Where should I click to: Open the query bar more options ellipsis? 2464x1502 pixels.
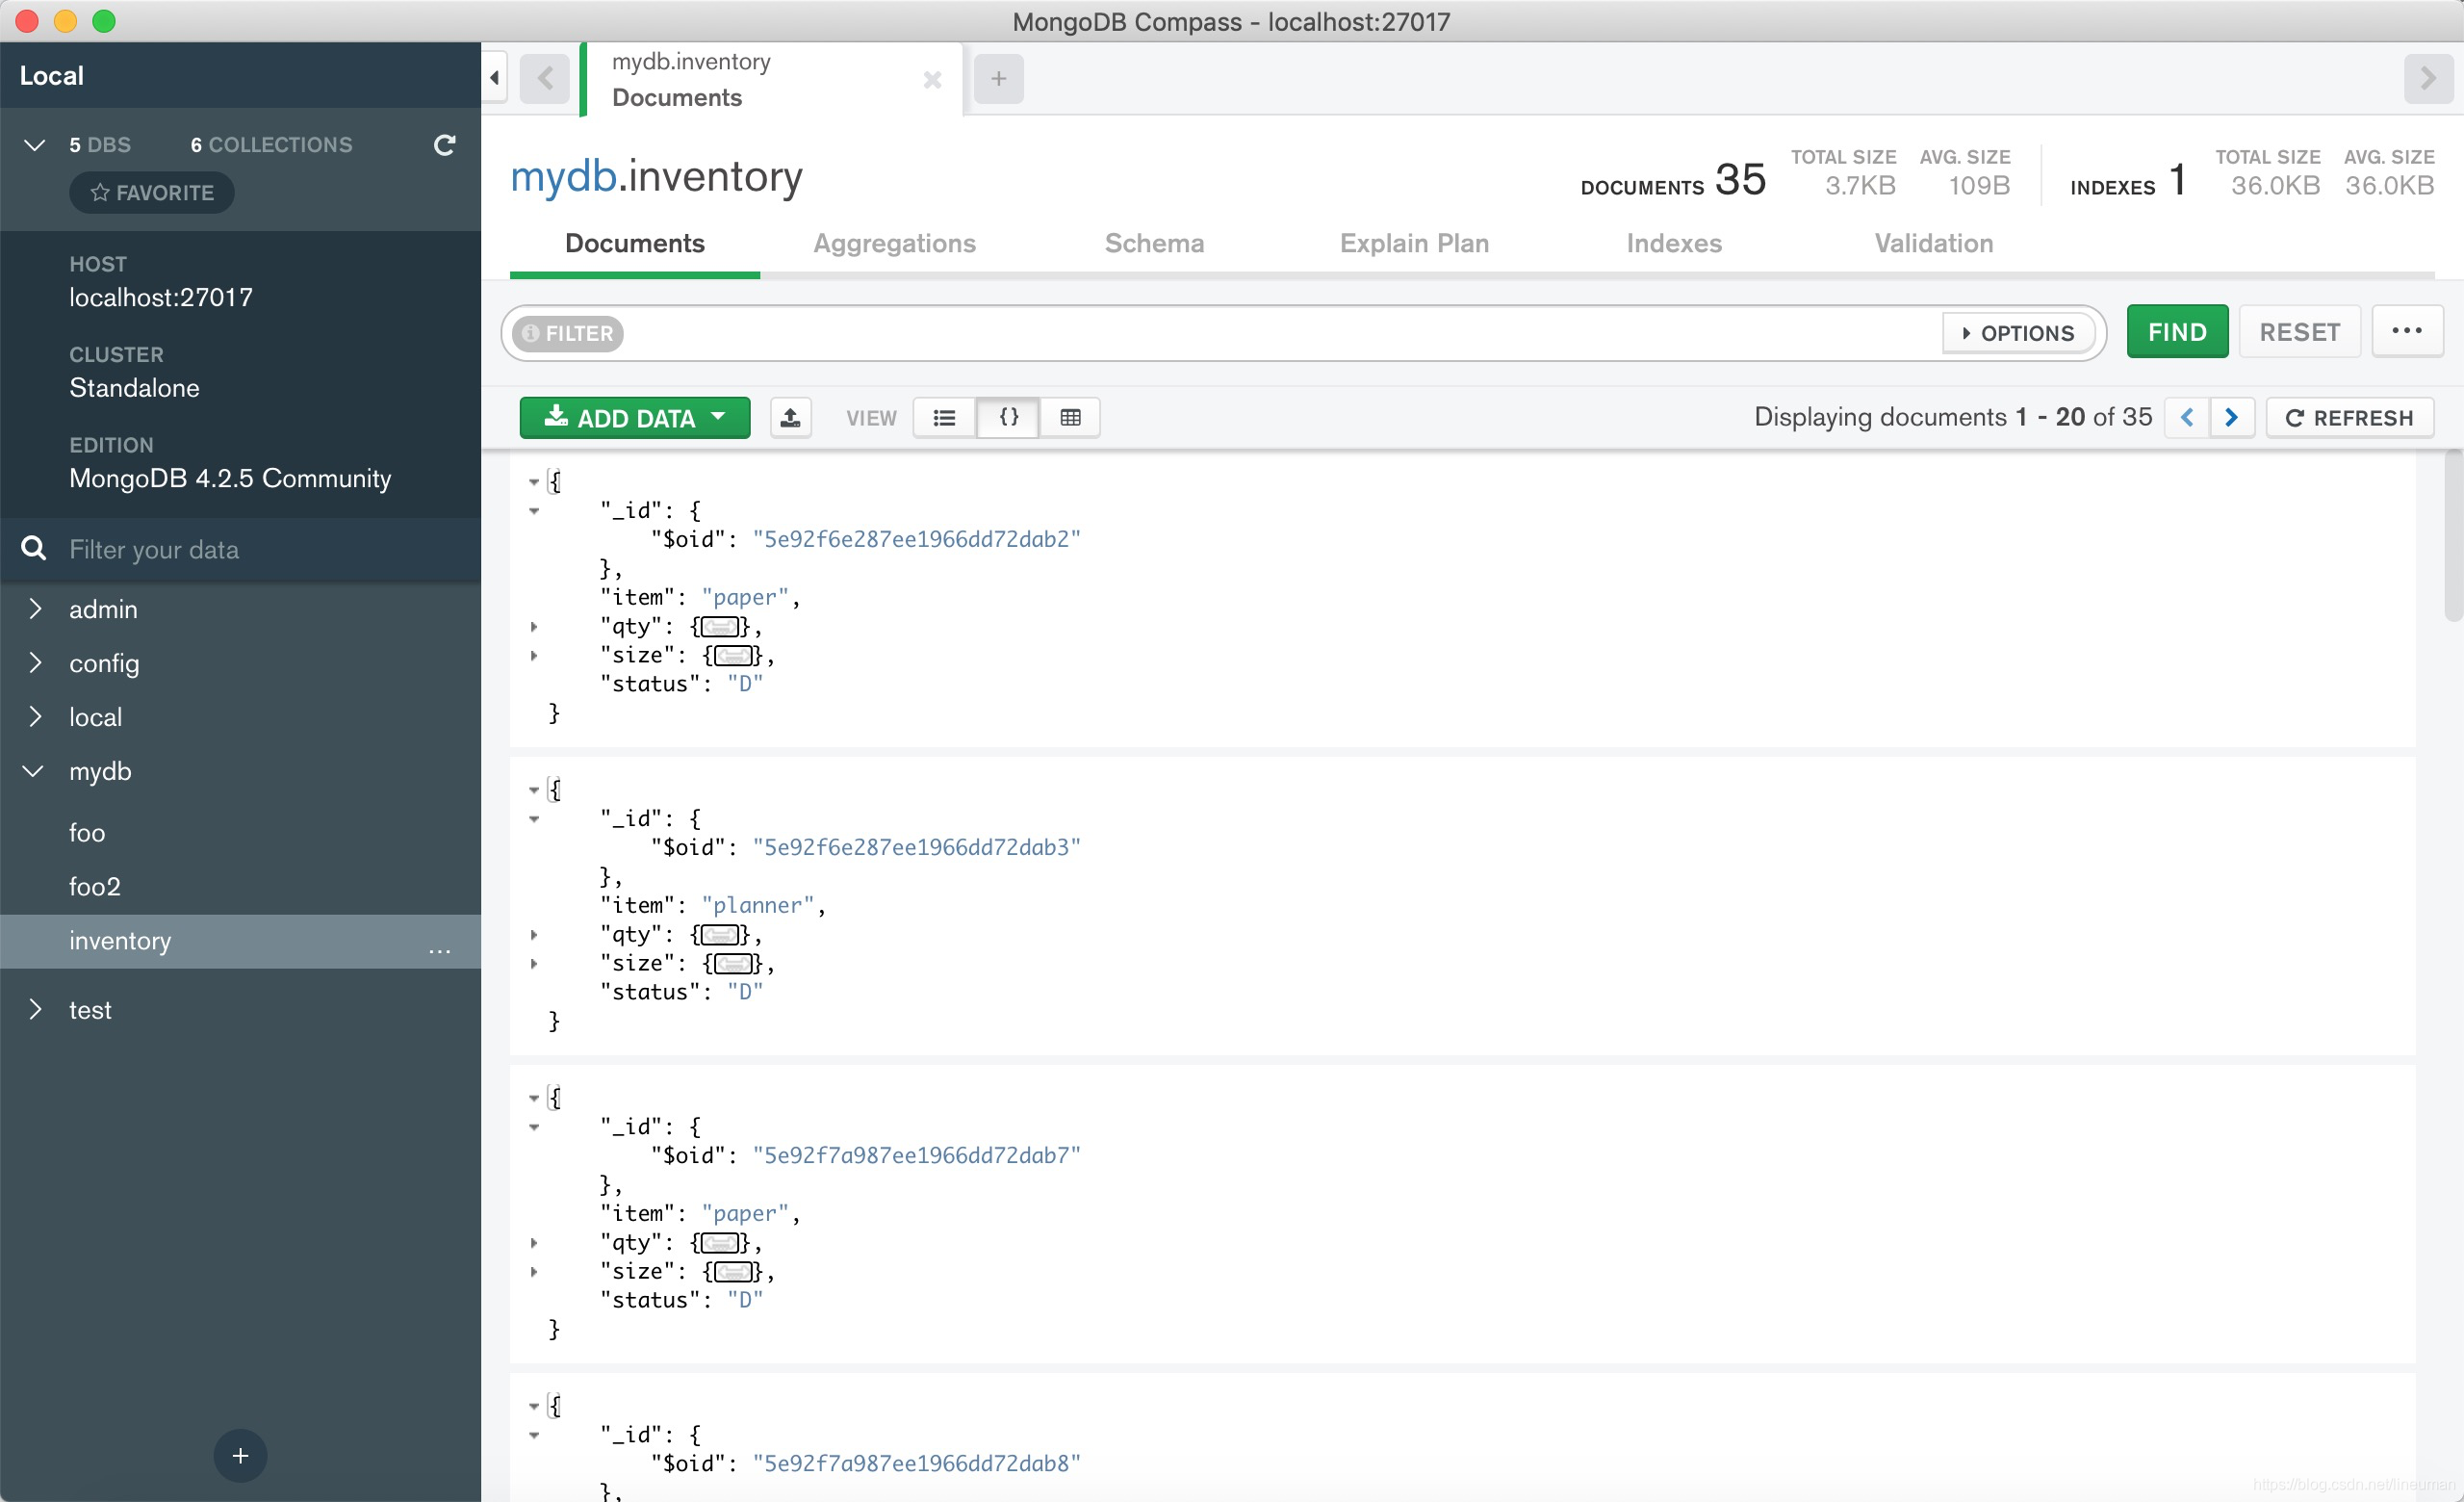coord(2407,331)
